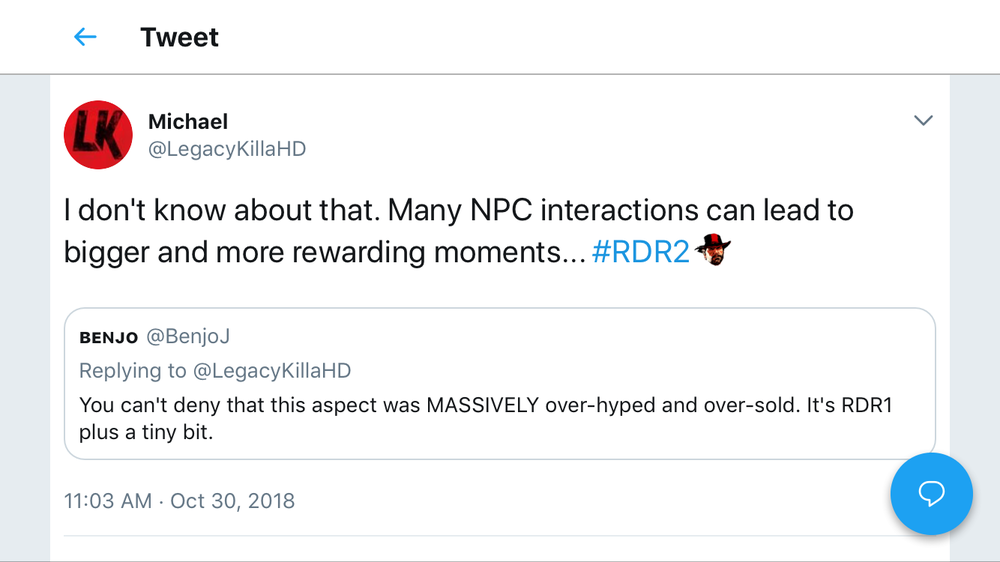Click the red LK profile avatar
Image resolution: width=1000 pixels, height=562 pixels.
coord(98,135)
